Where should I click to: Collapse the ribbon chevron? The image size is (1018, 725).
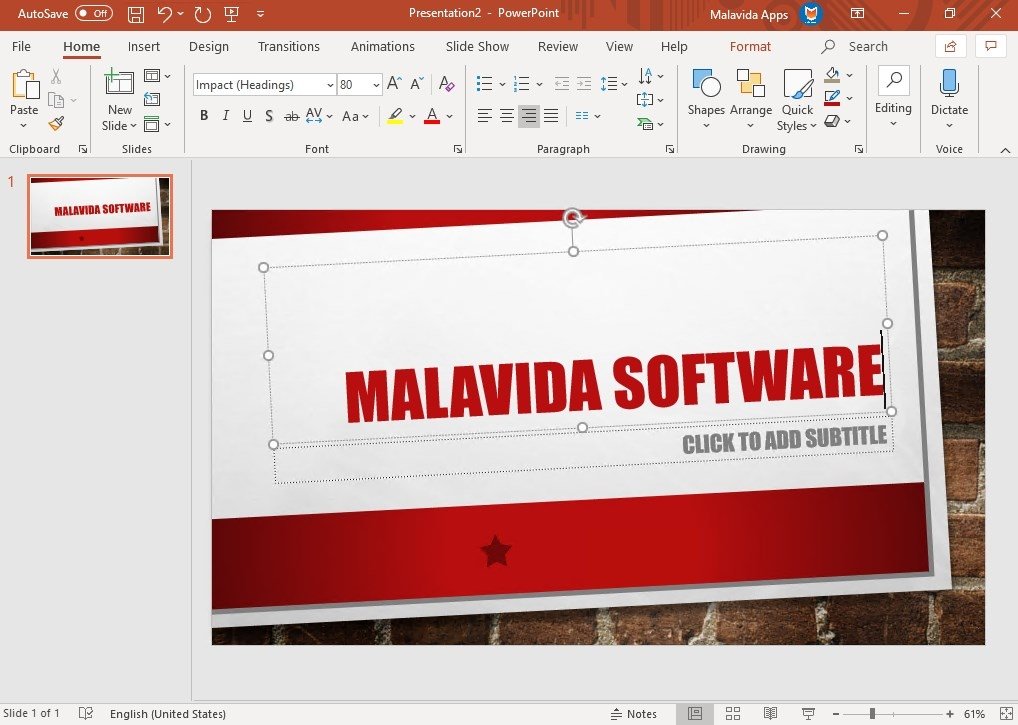click(x=1005, y=150)
